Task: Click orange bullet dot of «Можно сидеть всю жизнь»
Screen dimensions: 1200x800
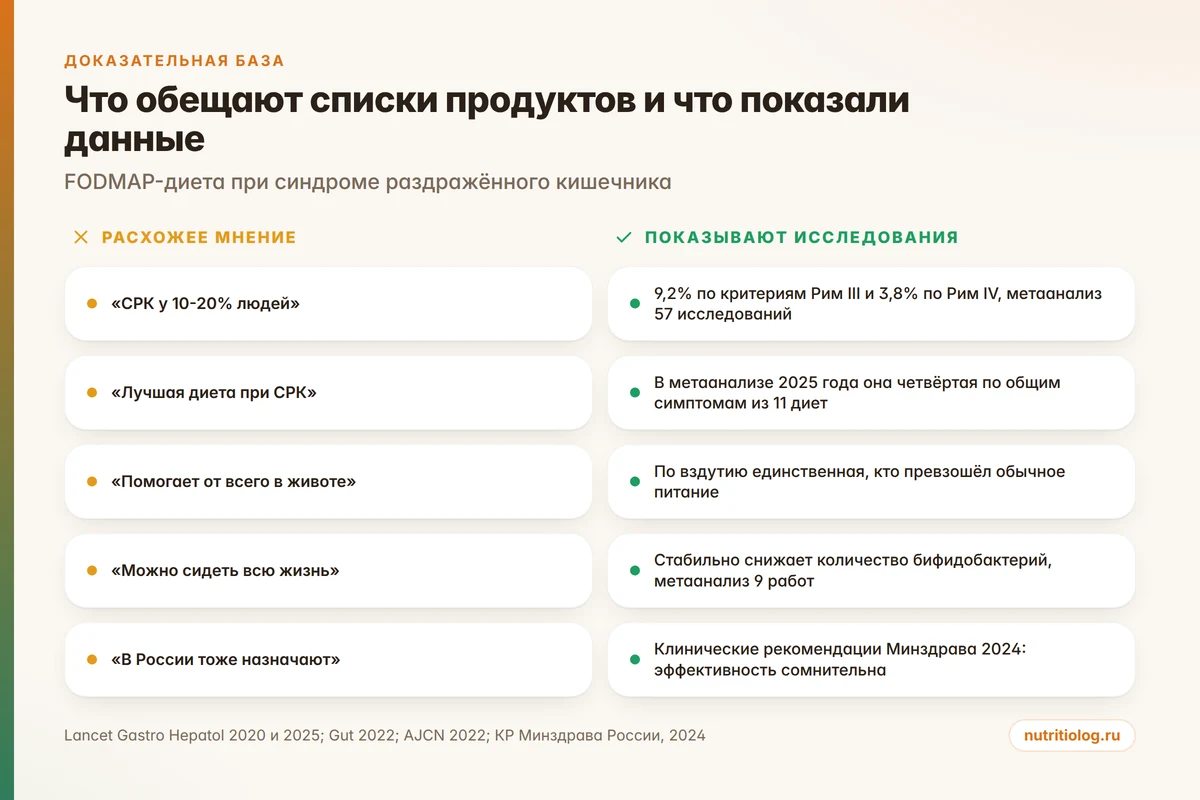Action: [92, 571]
